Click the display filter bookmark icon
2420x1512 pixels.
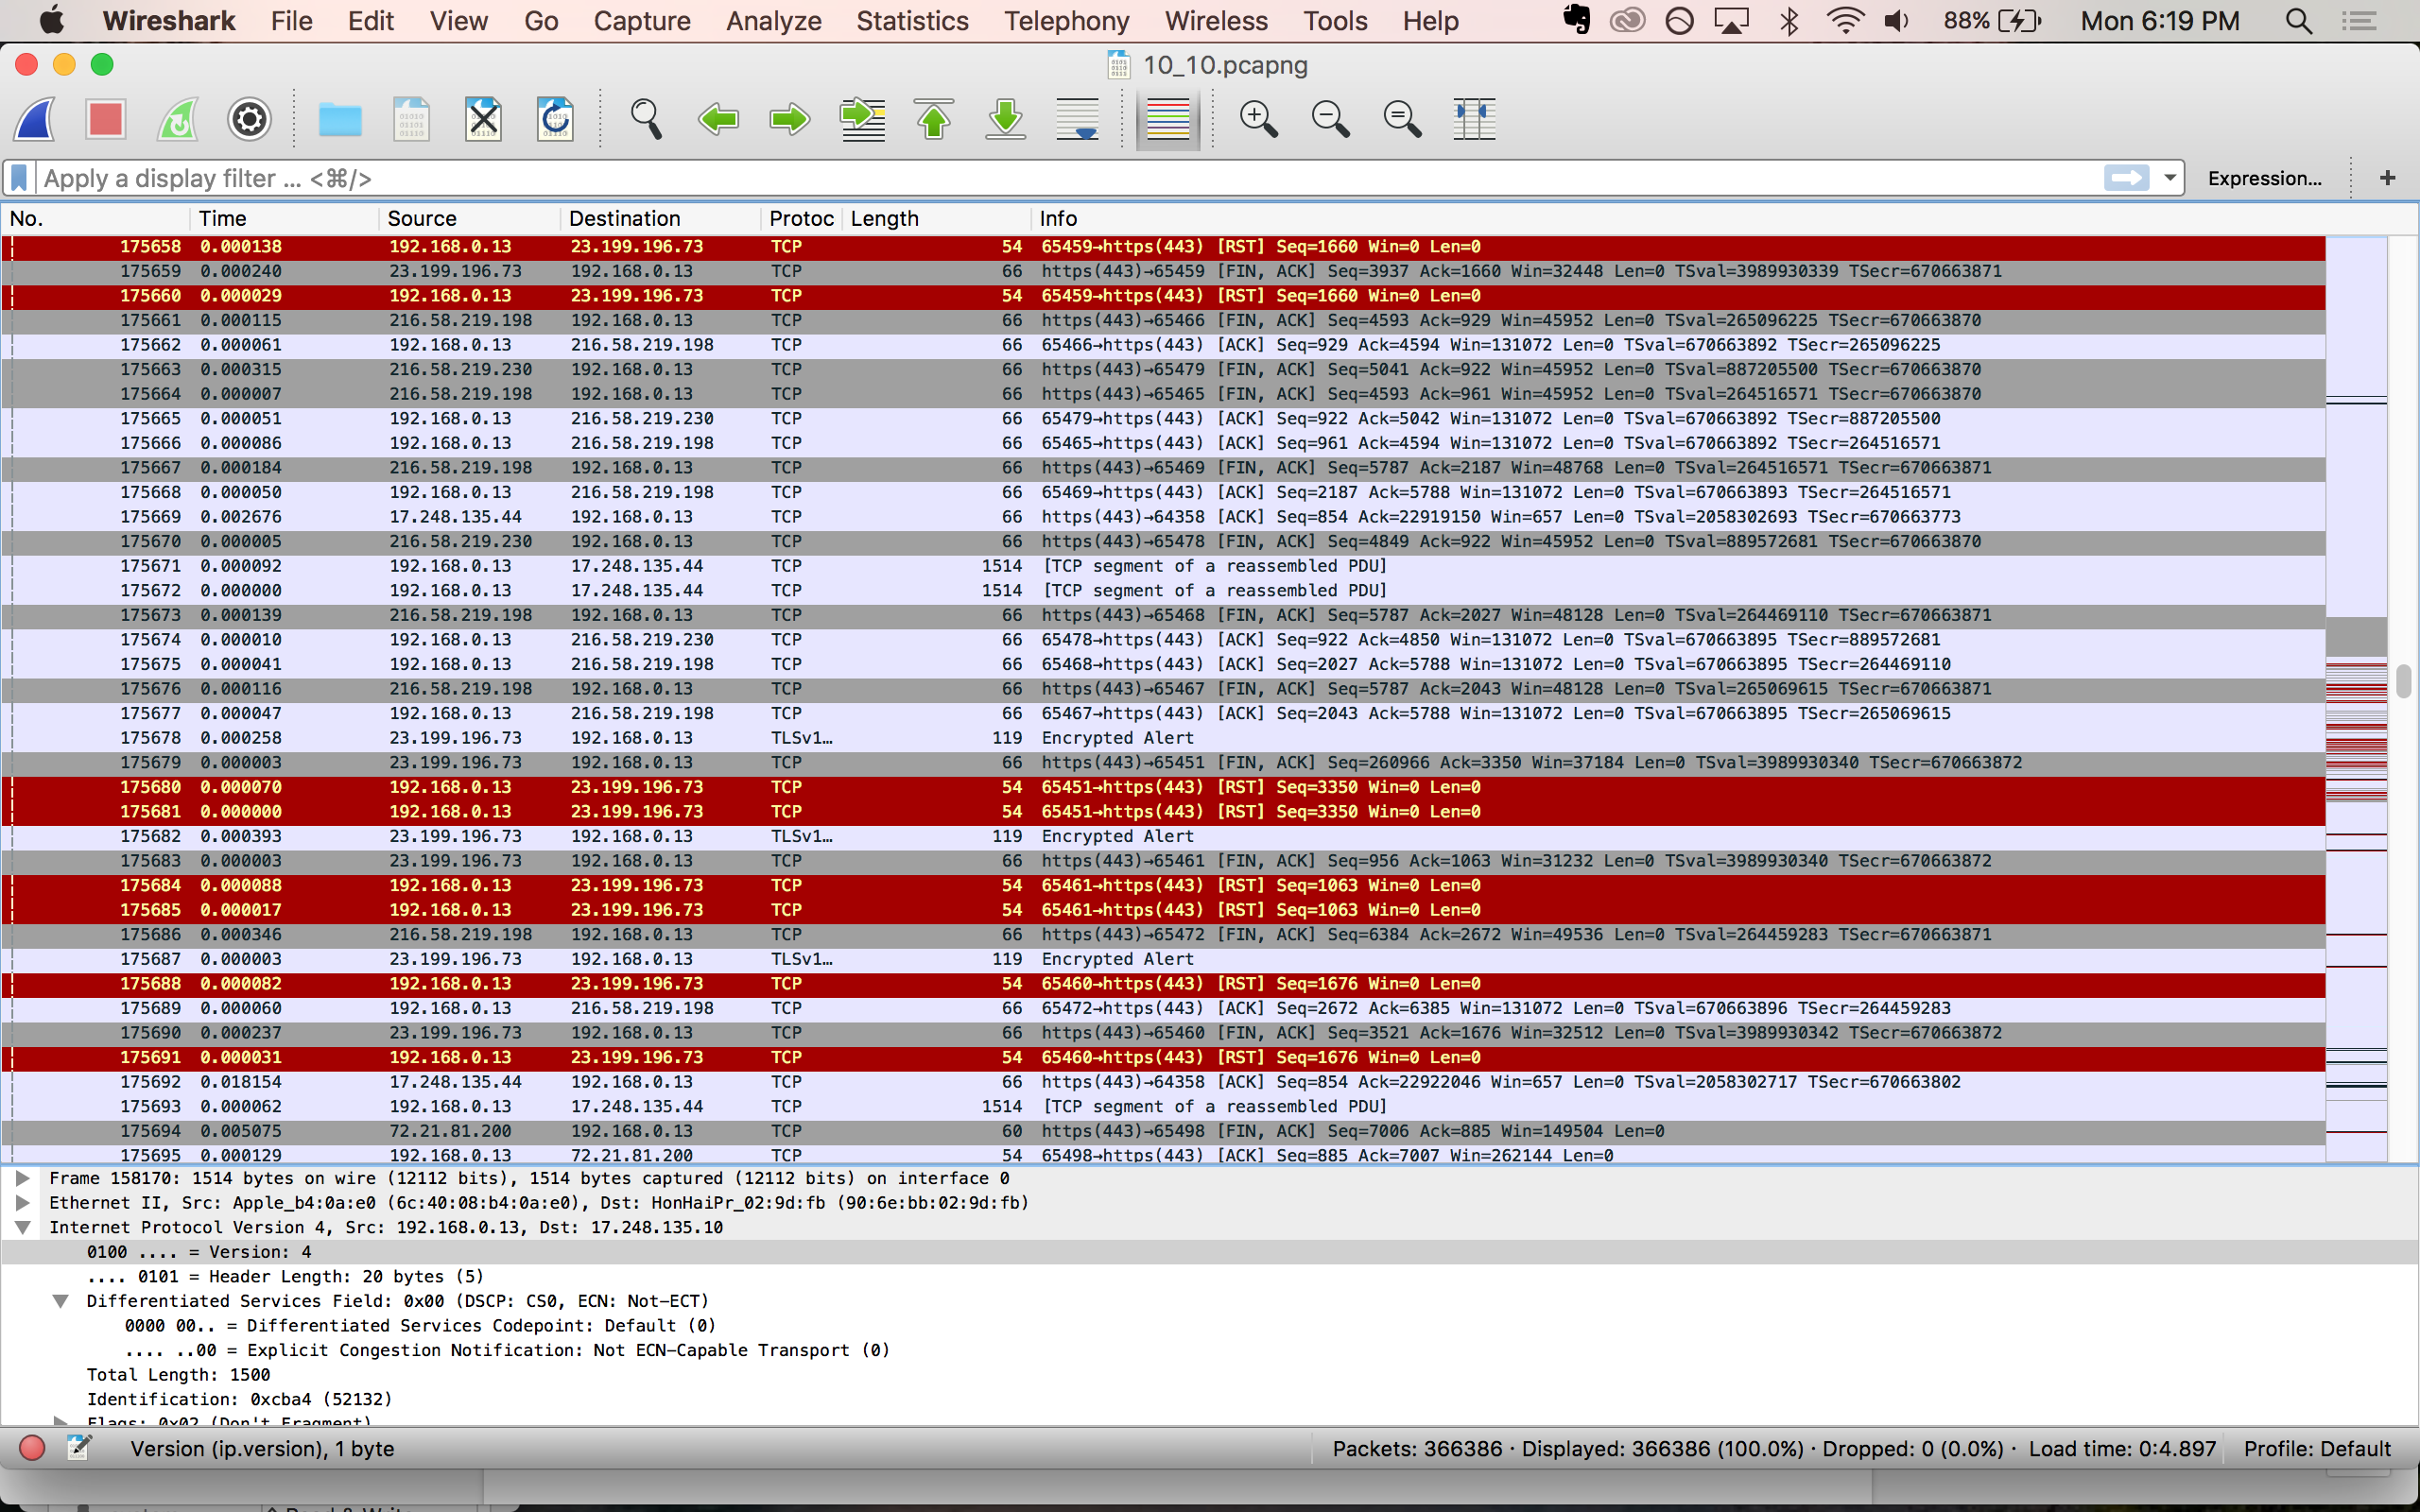[19, 178]
